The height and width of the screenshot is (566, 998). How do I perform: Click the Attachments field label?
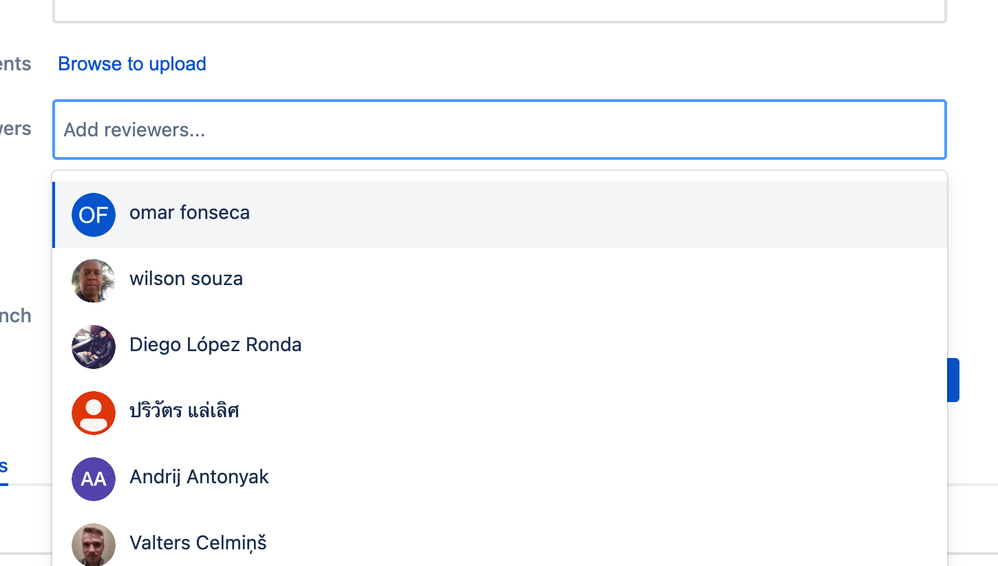point(15,64)
